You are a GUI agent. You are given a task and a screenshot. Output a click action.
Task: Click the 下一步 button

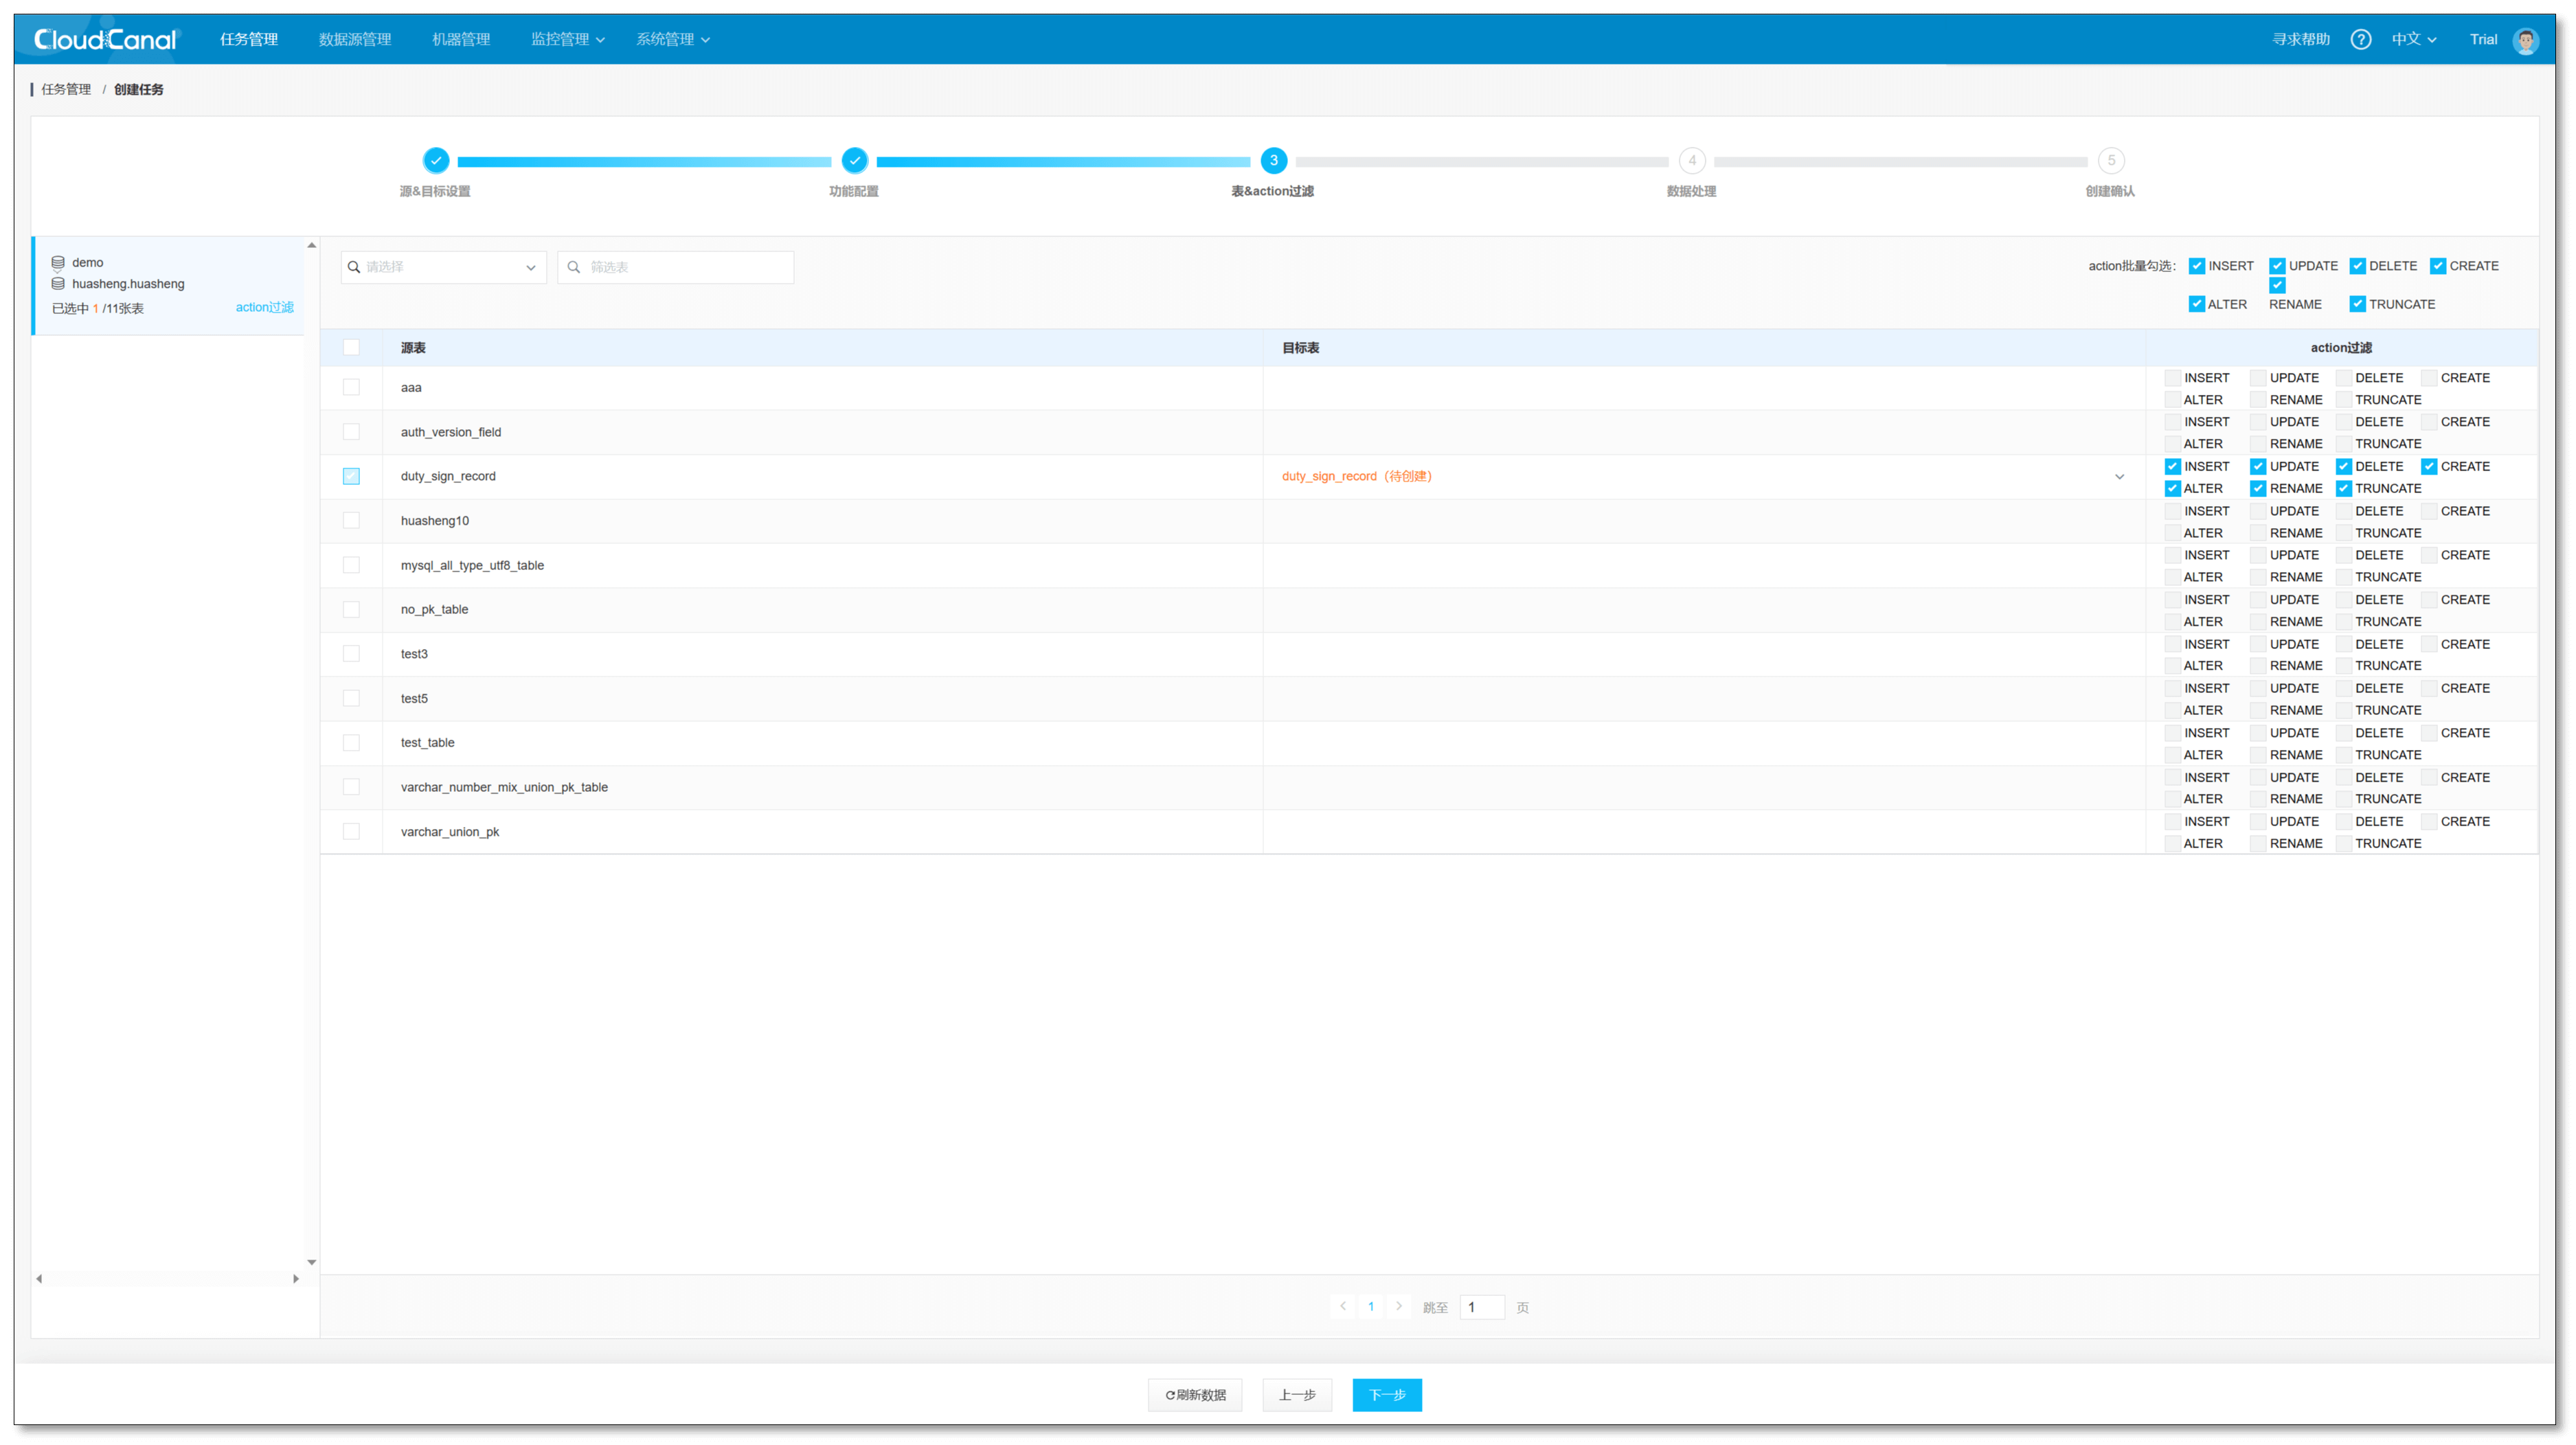point(1387,1395)
